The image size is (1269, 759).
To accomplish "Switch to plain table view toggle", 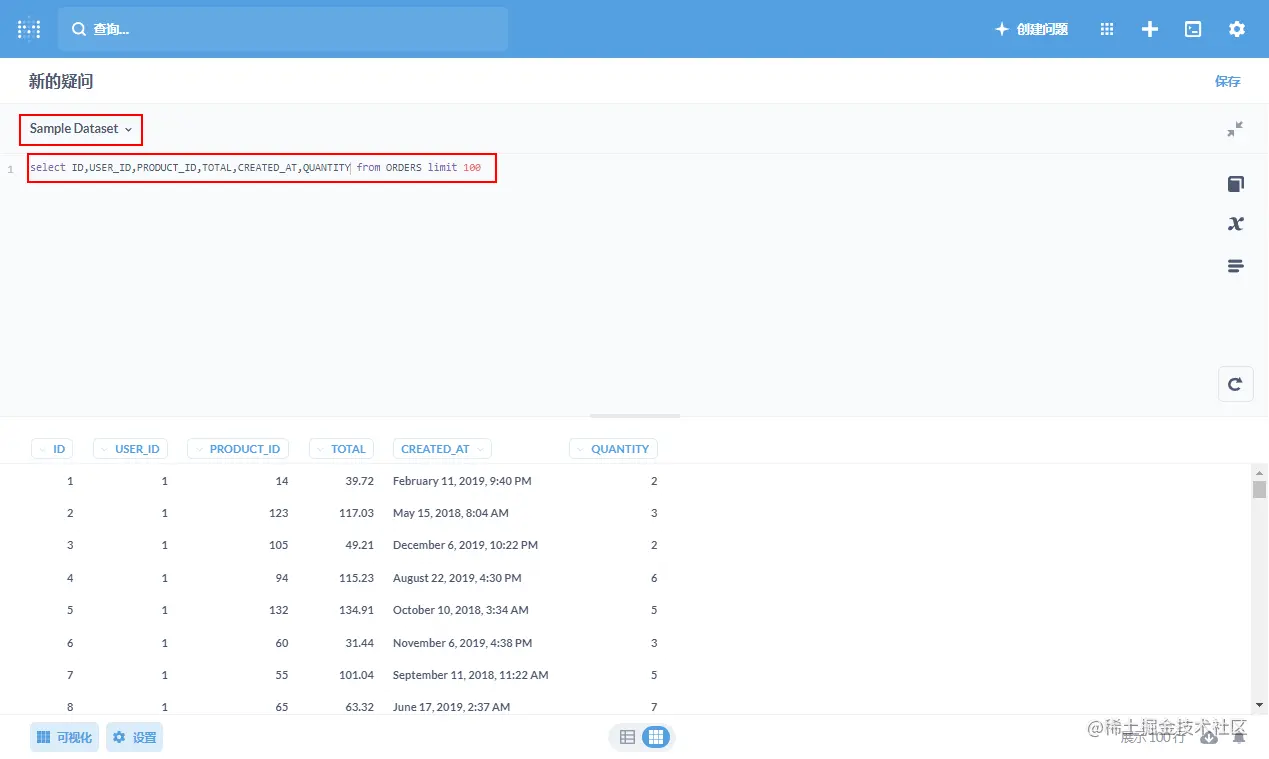I will point(627,737).
